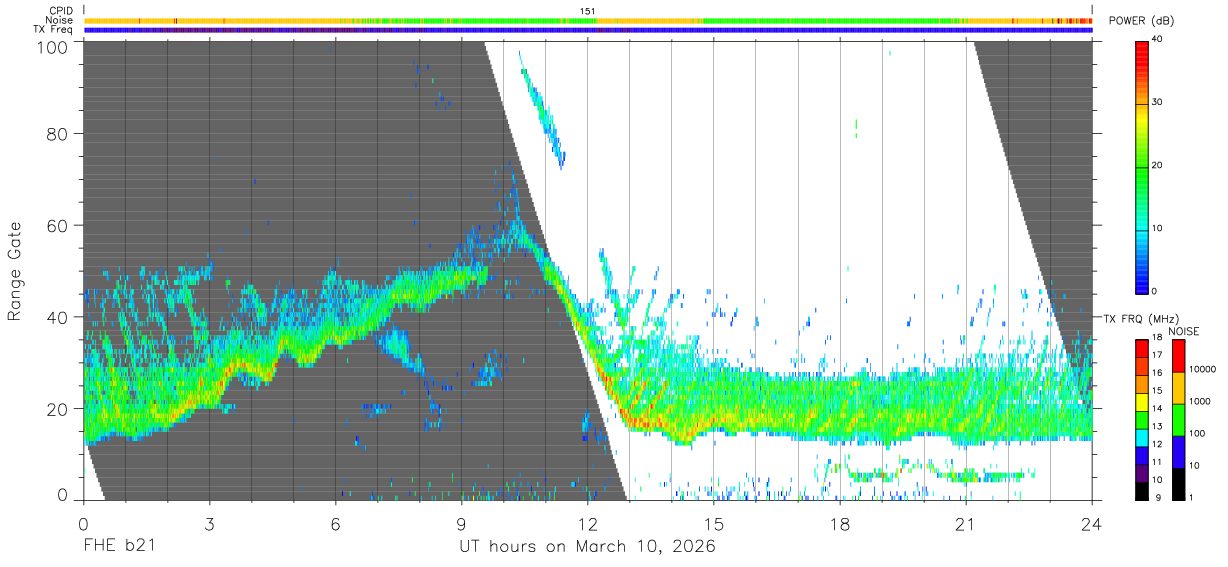Click the 6 tick on UT hours axis
The width and height of the screenshot is (1228, 567).
point(335,524)
